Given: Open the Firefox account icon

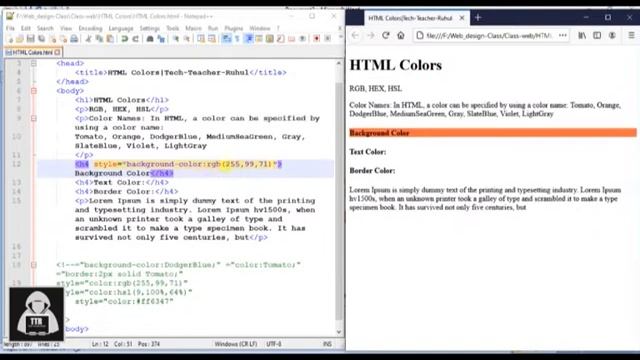Looking at the screenshot, I should (x=612, y=36).
